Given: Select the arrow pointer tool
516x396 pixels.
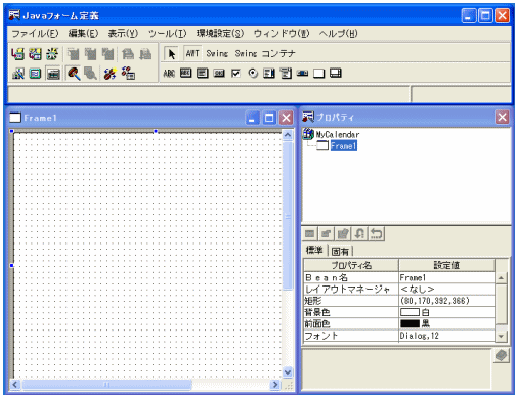Looking at the screenshot, I should (172, 53).
